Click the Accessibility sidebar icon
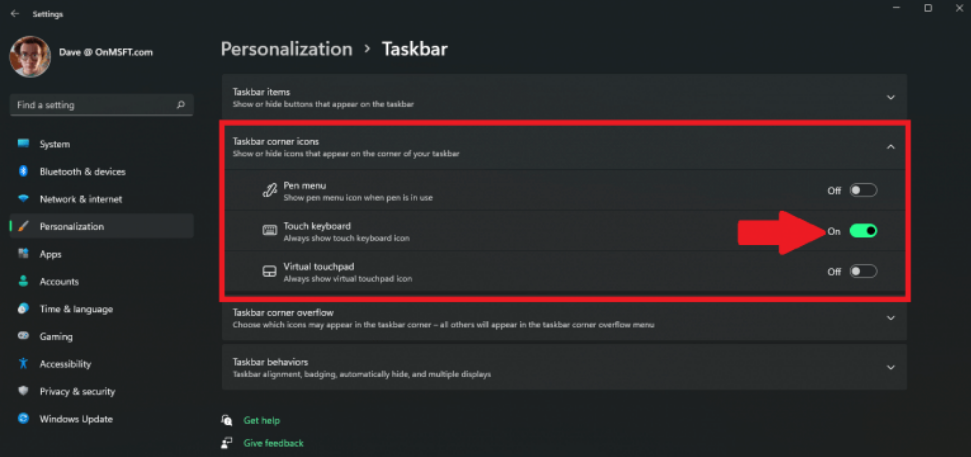Viewport: 971px width, 457px height. 23,364
